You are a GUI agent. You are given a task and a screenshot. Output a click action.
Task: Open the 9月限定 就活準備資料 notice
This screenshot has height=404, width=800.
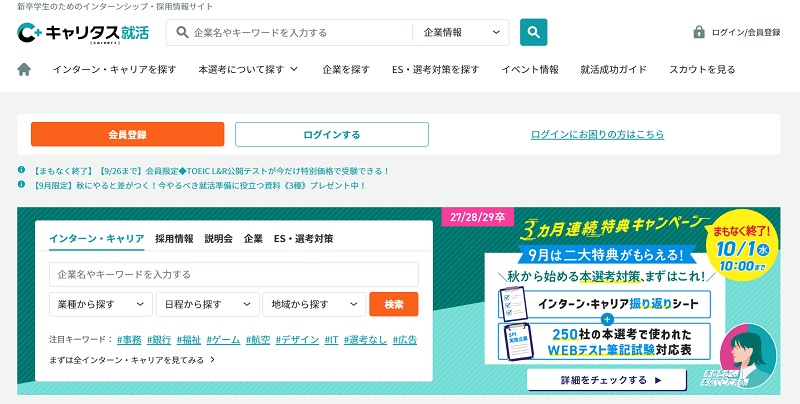point(199,186)
